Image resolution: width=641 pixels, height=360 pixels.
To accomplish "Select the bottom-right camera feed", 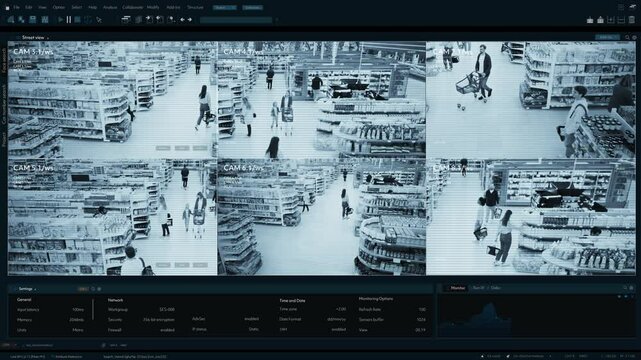I will pyautogui.click(x=531, y=217).
